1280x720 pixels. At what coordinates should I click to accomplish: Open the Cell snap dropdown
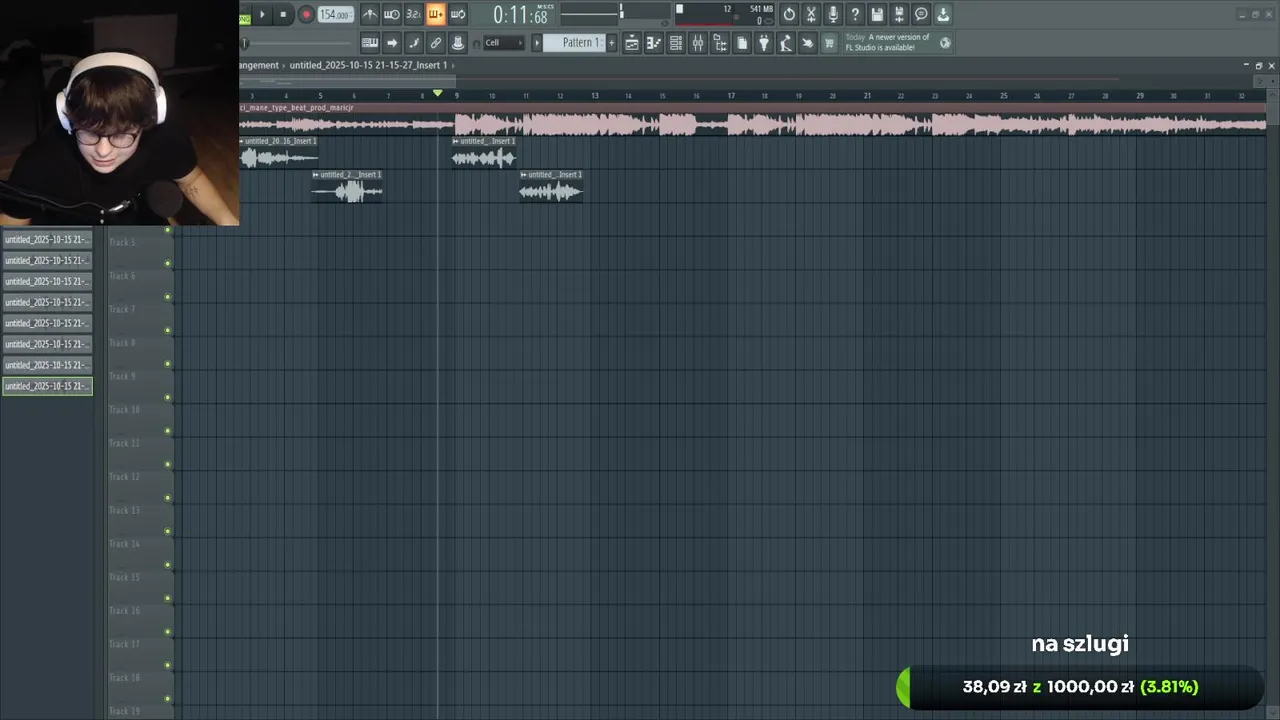pos(503,43)
